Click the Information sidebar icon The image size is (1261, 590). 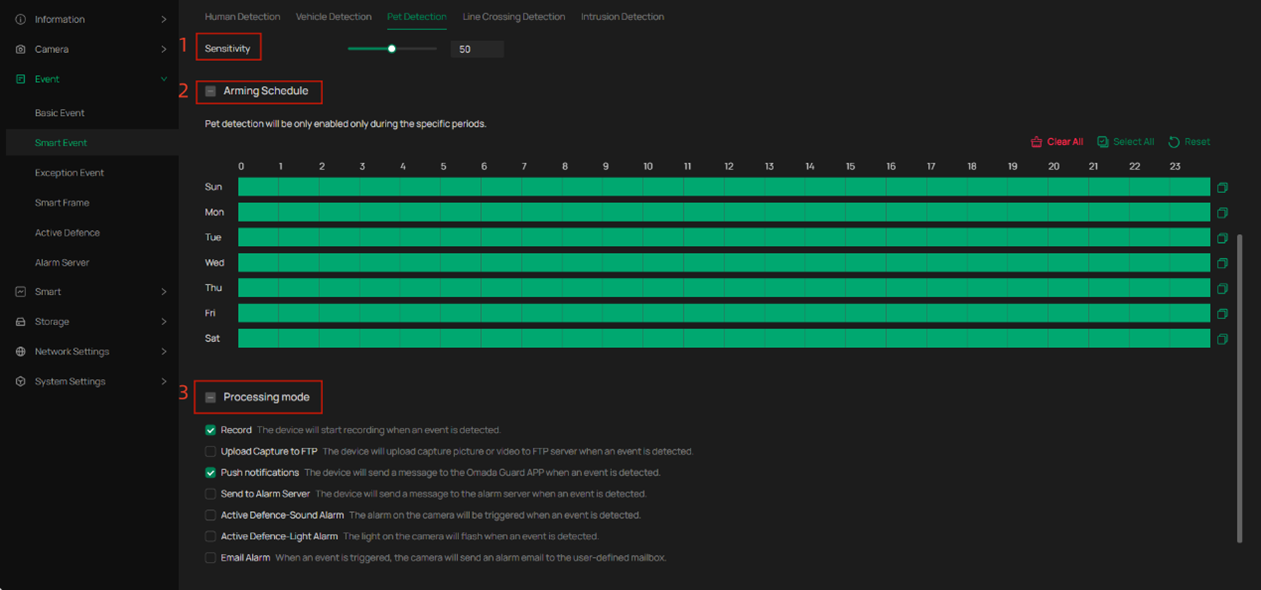coord(20,19)
